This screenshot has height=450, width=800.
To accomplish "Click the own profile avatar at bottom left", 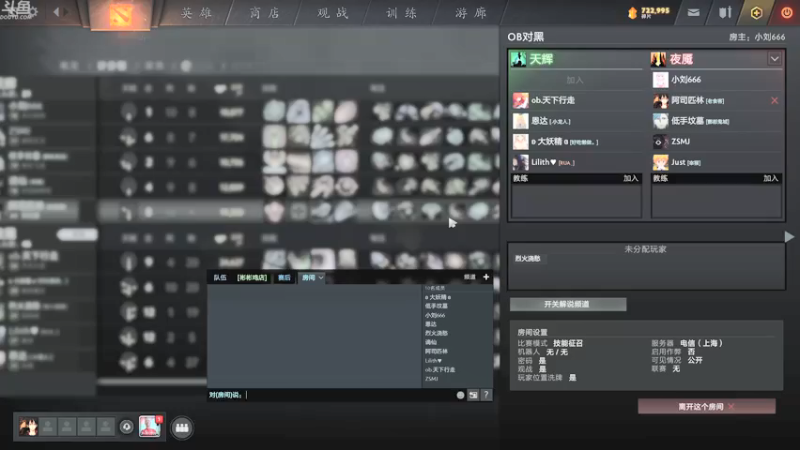I will click(x=29, y=427).
